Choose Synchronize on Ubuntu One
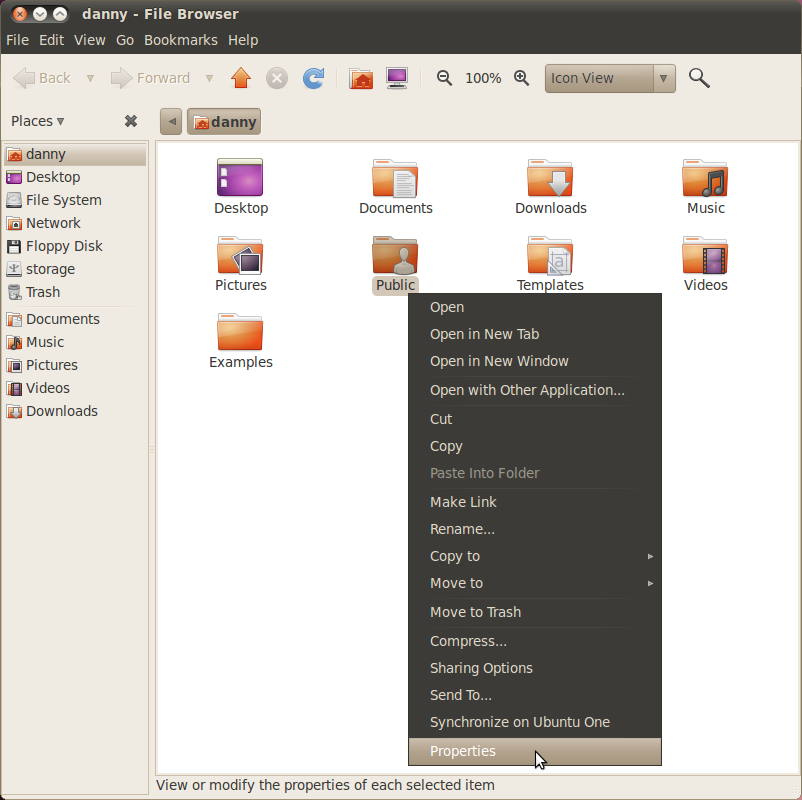The height and width of the screenshot is (800, 802). point(535,722)
